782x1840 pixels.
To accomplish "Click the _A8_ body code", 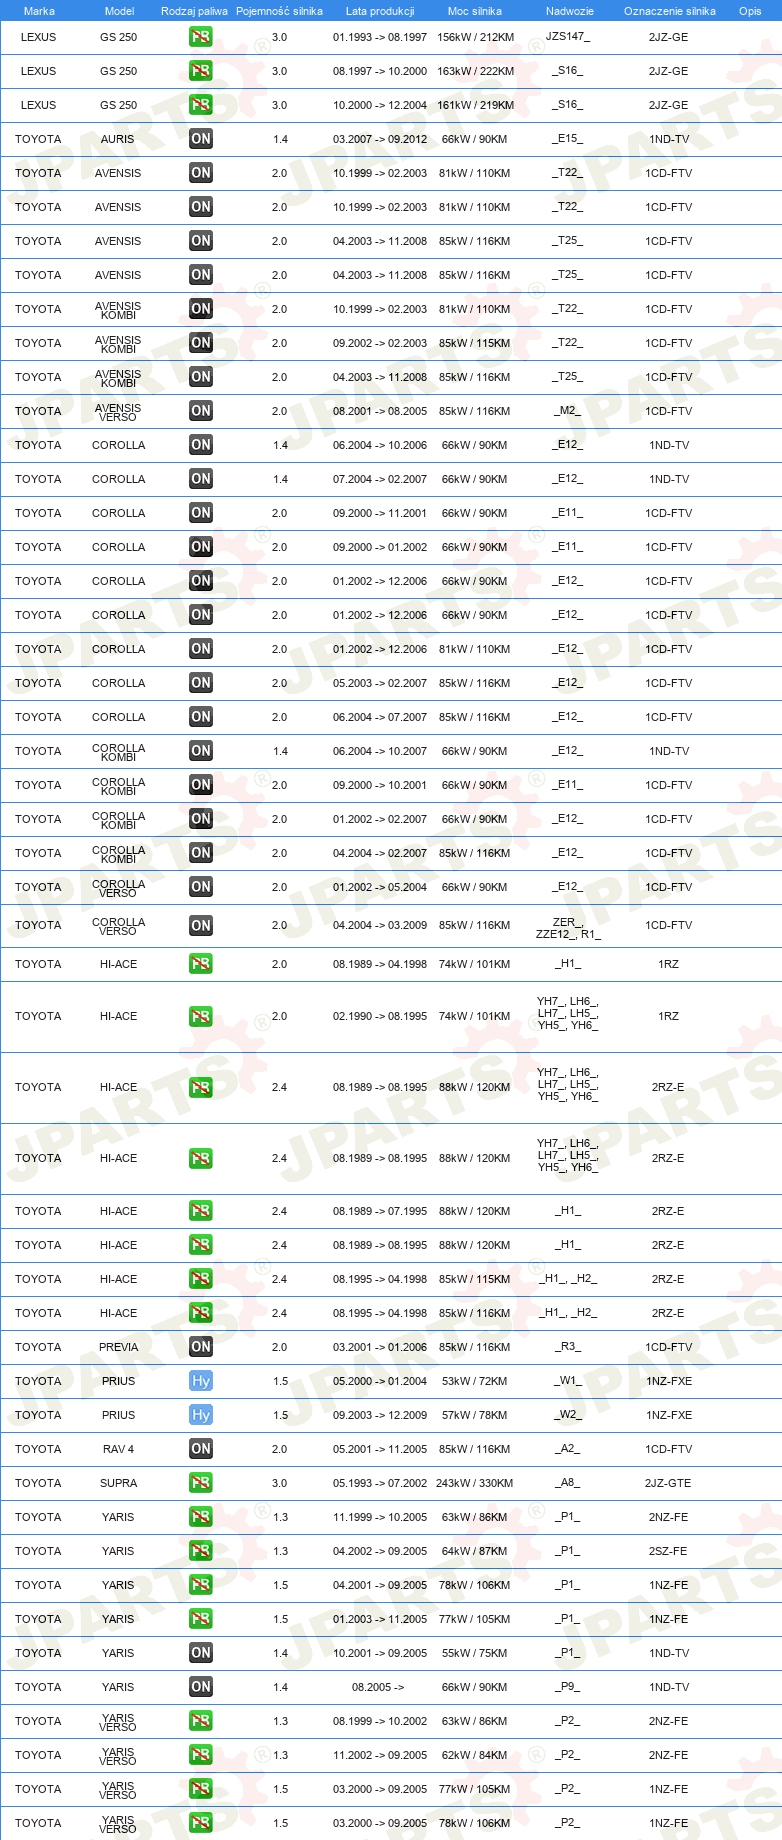I will tap(568, 1483).
